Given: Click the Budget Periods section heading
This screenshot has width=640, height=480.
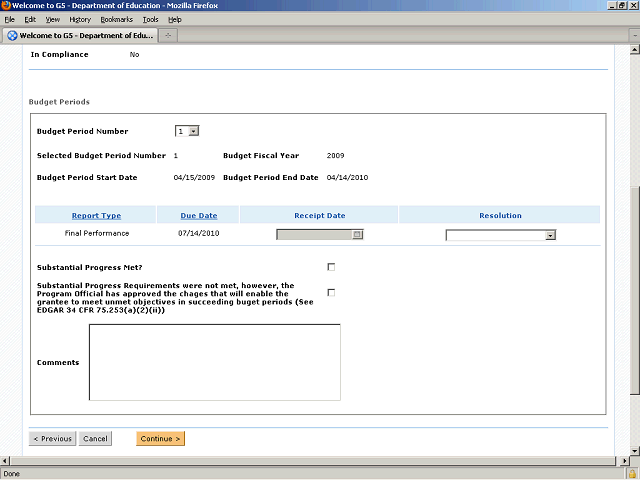Looking at the screenshot, I should pos(59,102).
